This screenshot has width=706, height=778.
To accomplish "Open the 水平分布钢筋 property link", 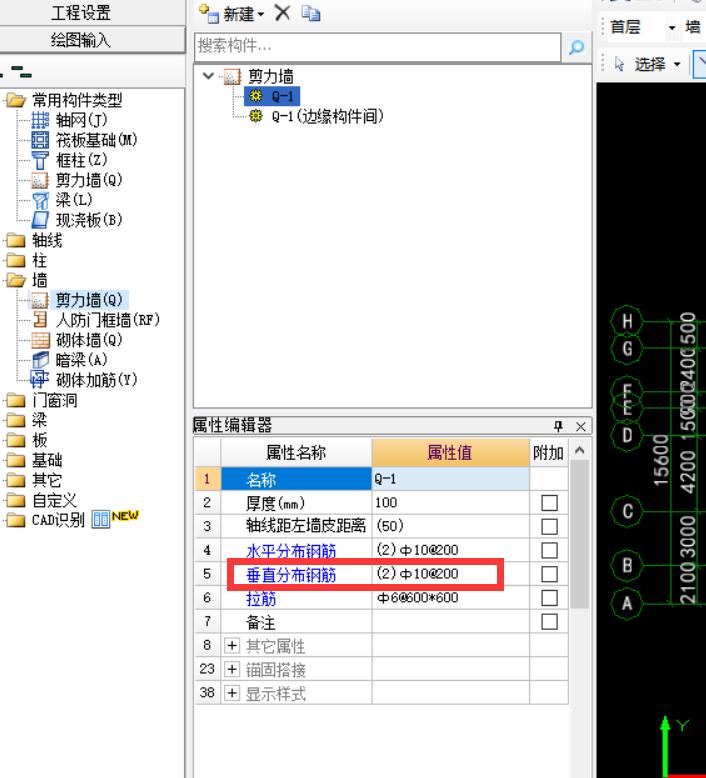I will tap(291, 551).
